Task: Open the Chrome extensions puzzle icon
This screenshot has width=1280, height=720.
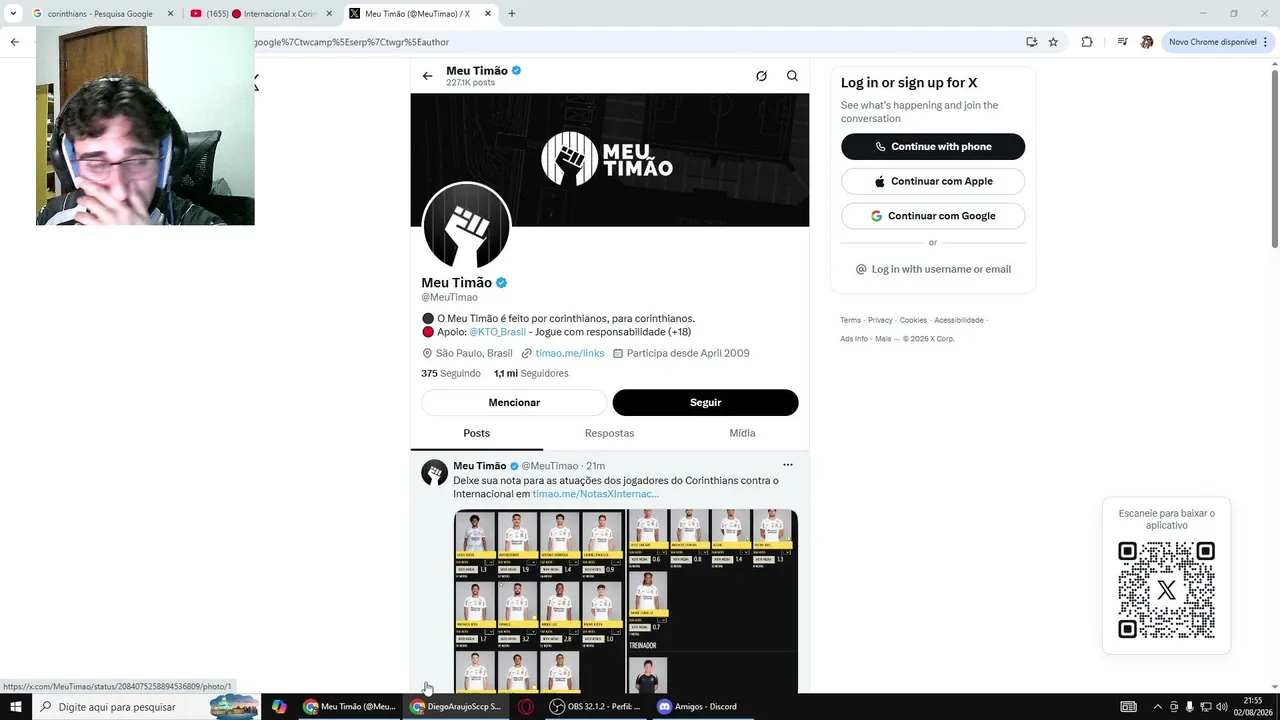Action: (x=1087, y=42)
